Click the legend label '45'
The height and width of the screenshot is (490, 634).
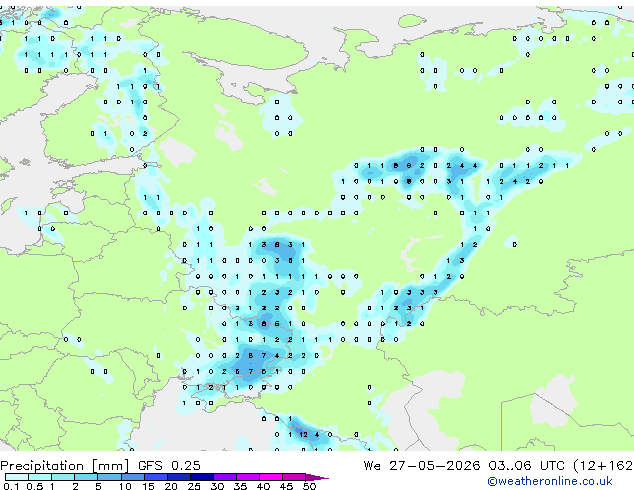286,486
